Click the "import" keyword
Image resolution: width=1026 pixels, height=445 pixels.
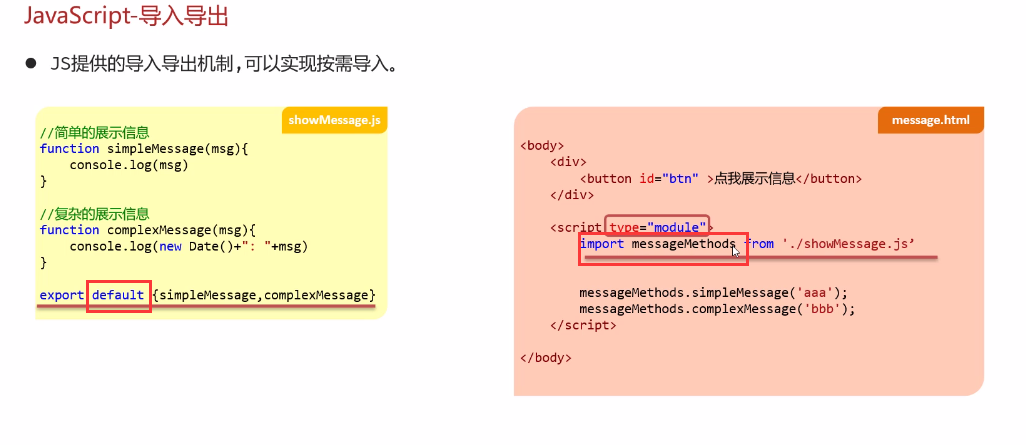602,244
